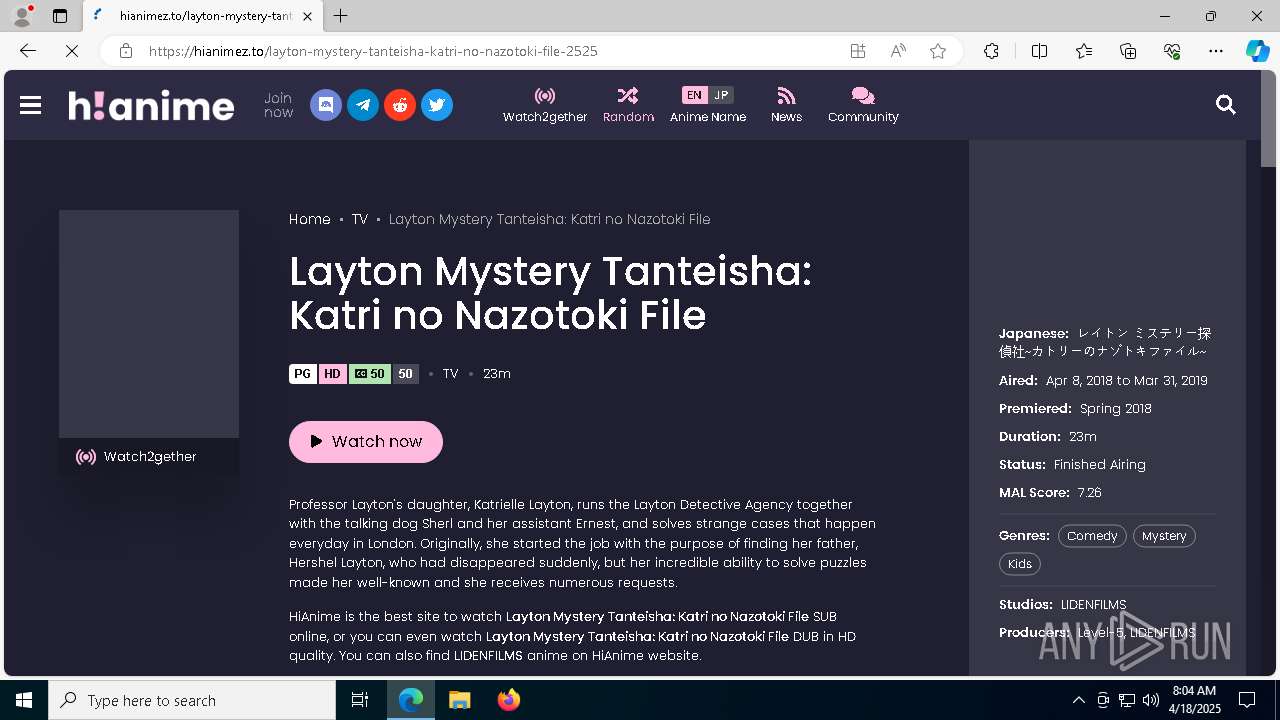
Task: Open Task View
Action: (360, 700)
